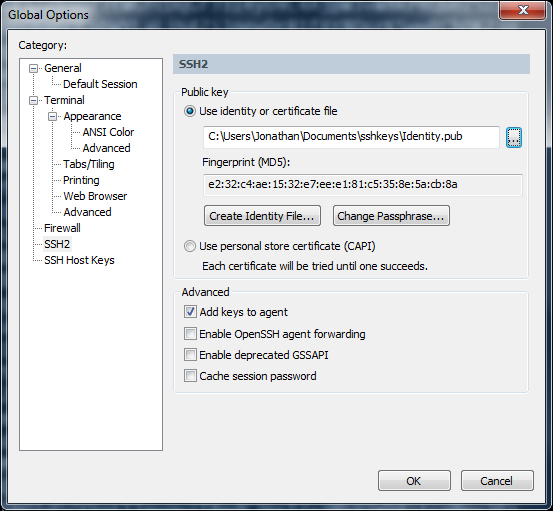Open ANSI Color category
This screenshot has height=511, width=553.
(x=108, y=132)
